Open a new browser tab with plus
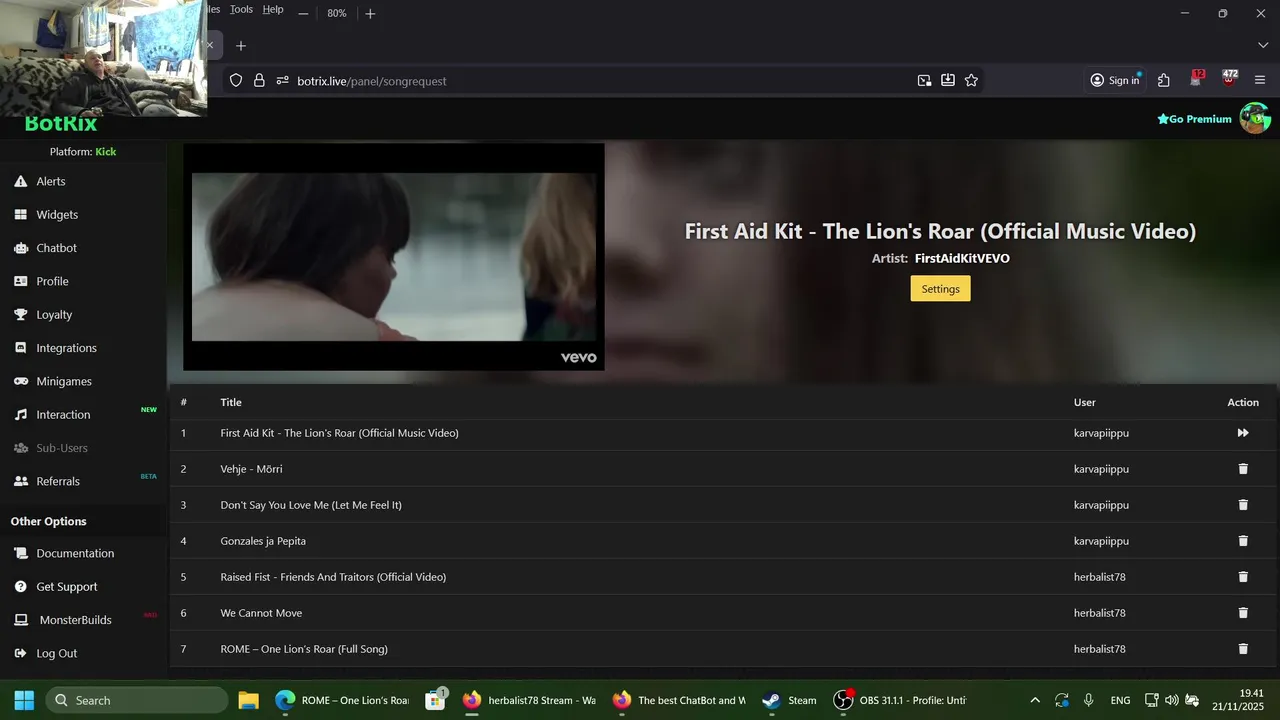 [241, 46]
